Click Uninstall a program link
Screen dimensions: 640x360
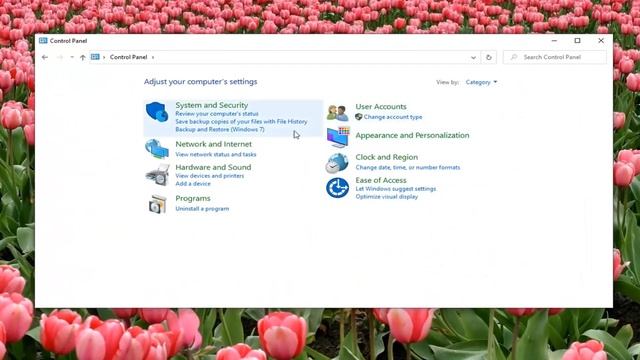tap(202, 209)
